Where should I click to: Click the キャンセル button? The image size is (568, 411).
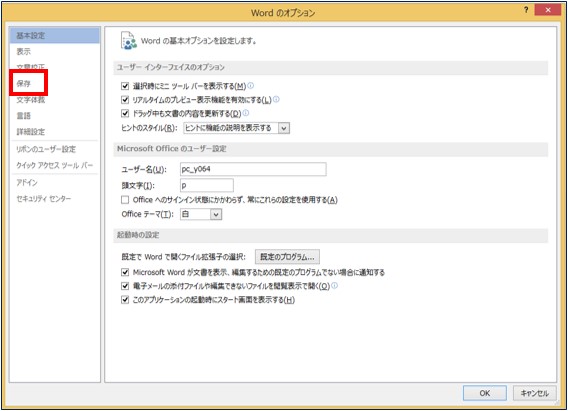point(535,393)
